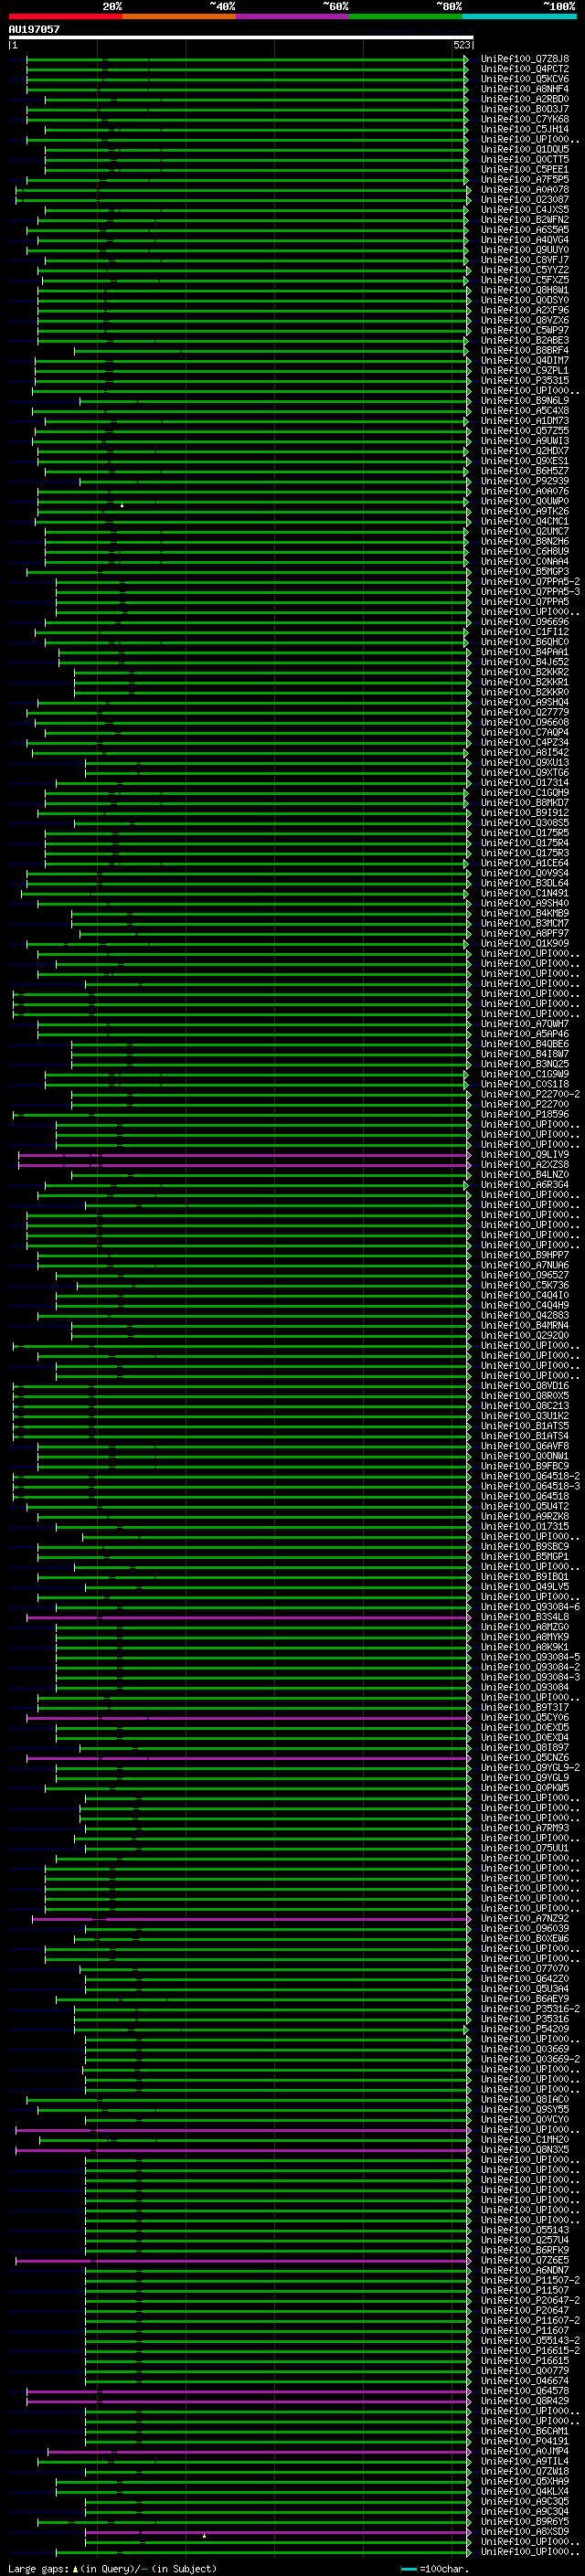Select hit label UniRef100_C5YYZ2

pyautogui.click(x=525, y=270)
